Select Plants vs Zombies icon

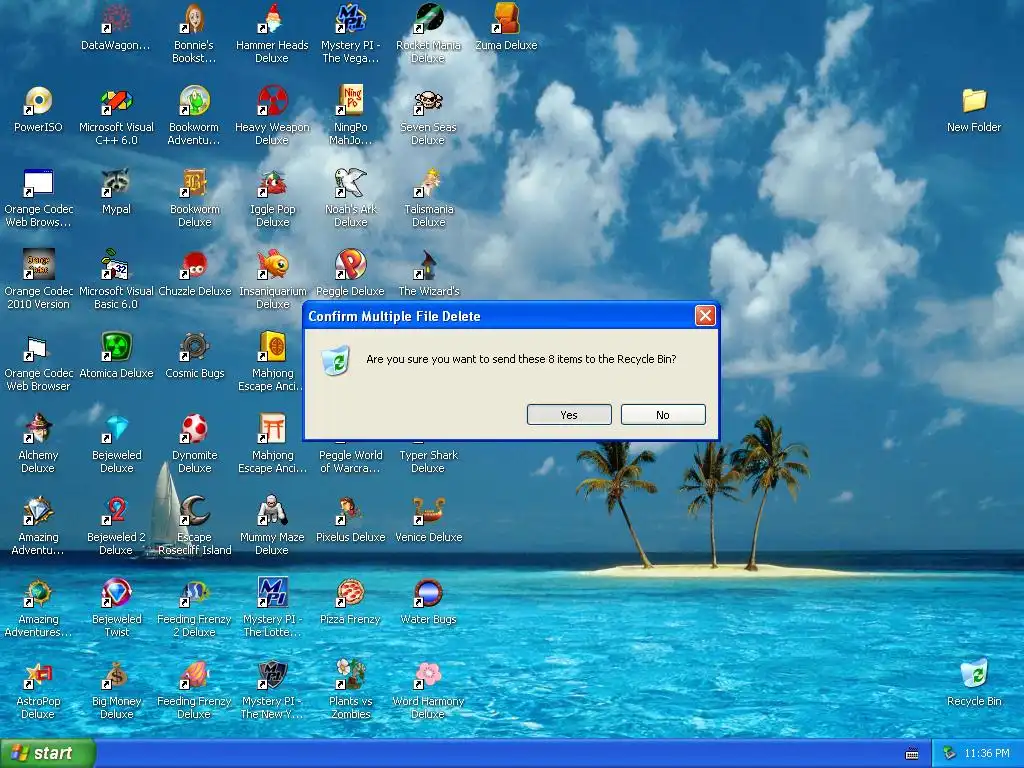coord(351,691)
